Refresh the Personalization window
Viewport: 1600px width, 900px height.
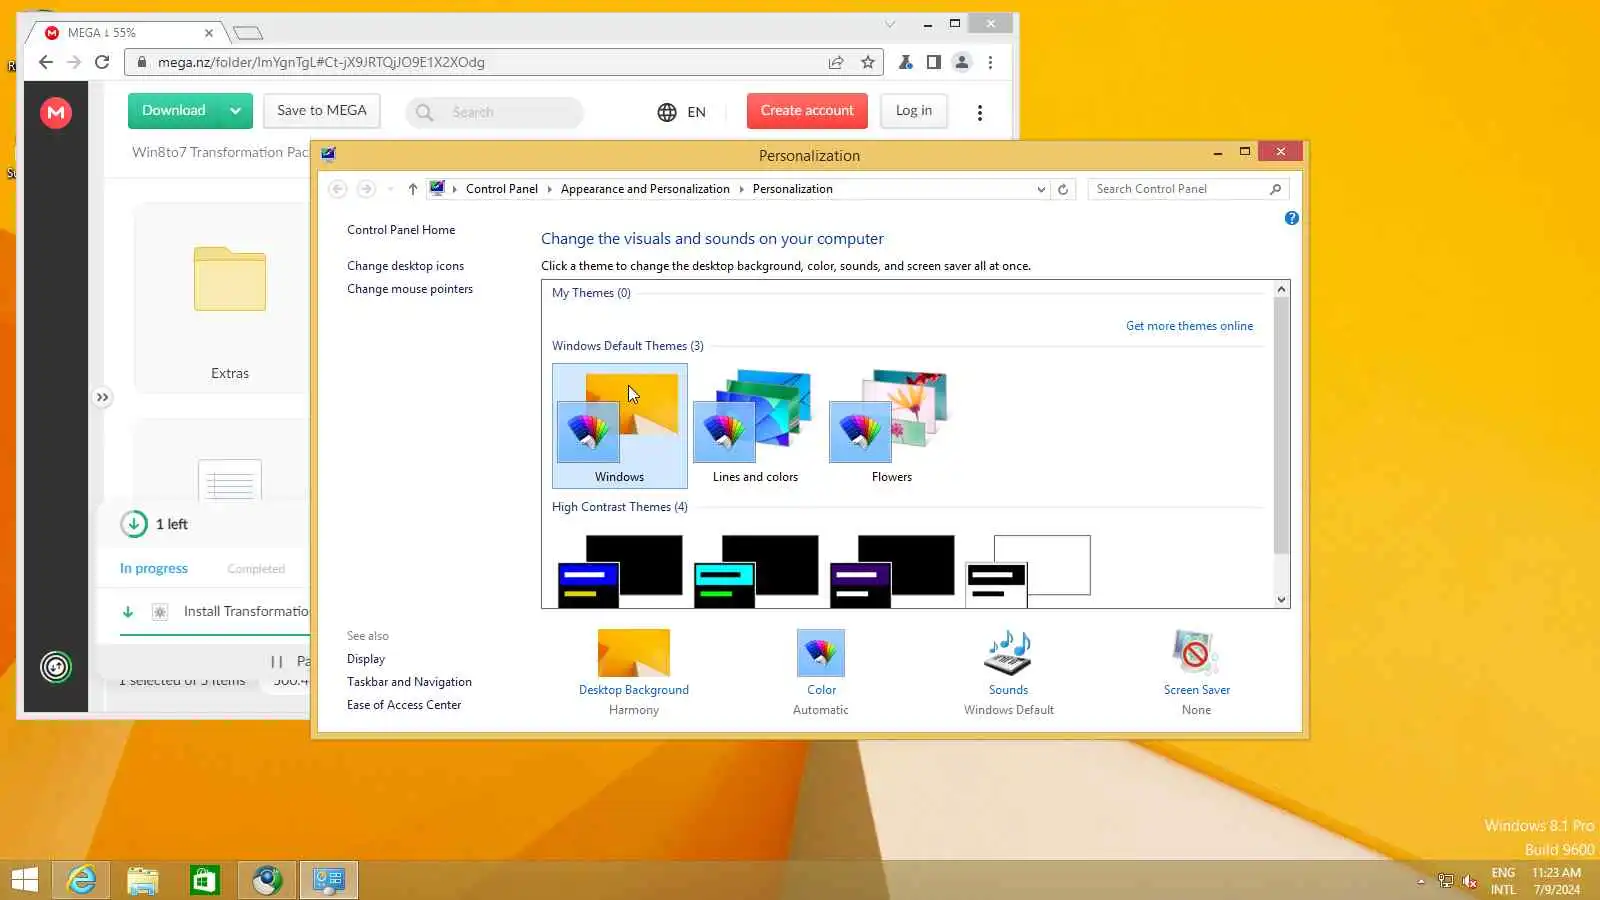click(1063, 189)
